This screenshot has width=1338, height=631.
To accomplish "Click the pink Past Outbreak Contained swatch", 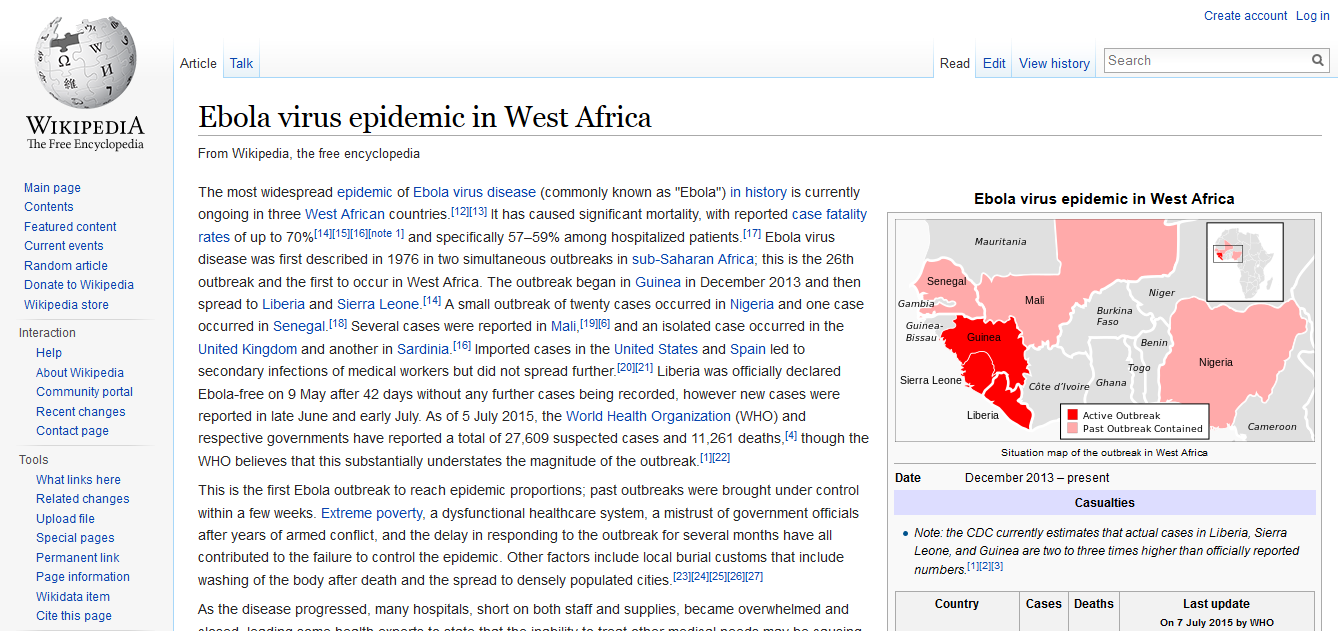I will [1072, 429].
